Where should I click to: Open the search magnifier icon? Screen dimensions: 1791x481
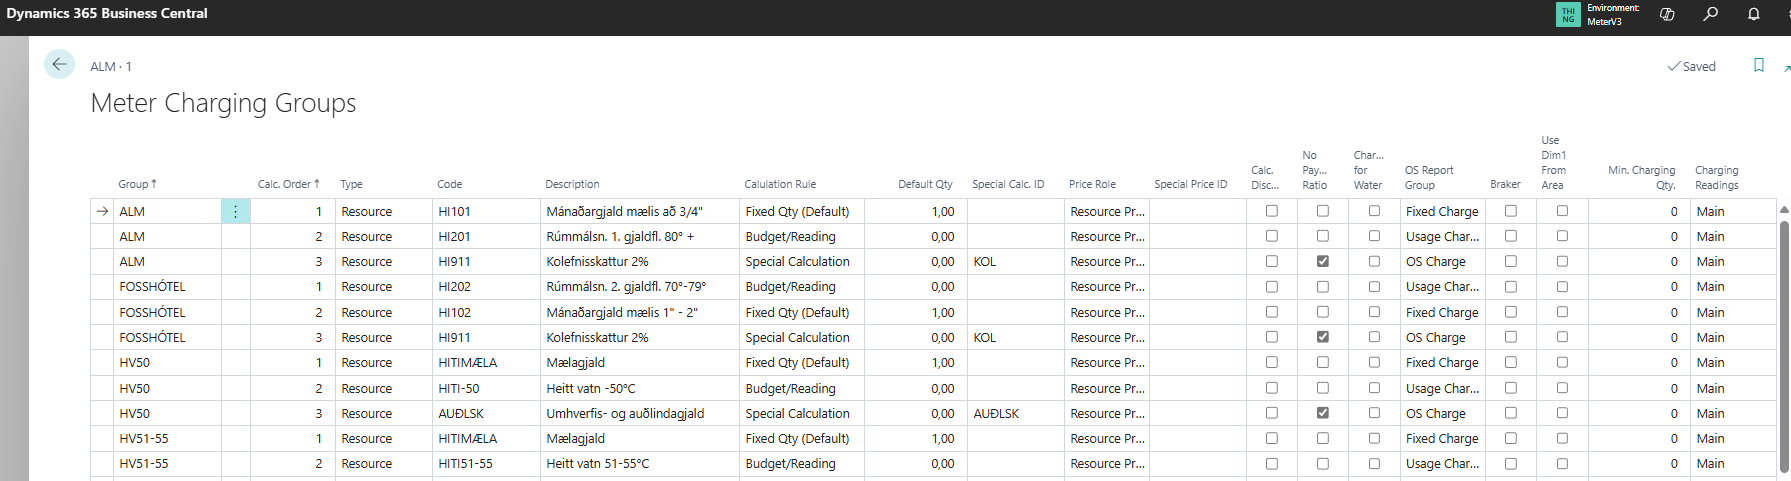tap(1711, 14)
